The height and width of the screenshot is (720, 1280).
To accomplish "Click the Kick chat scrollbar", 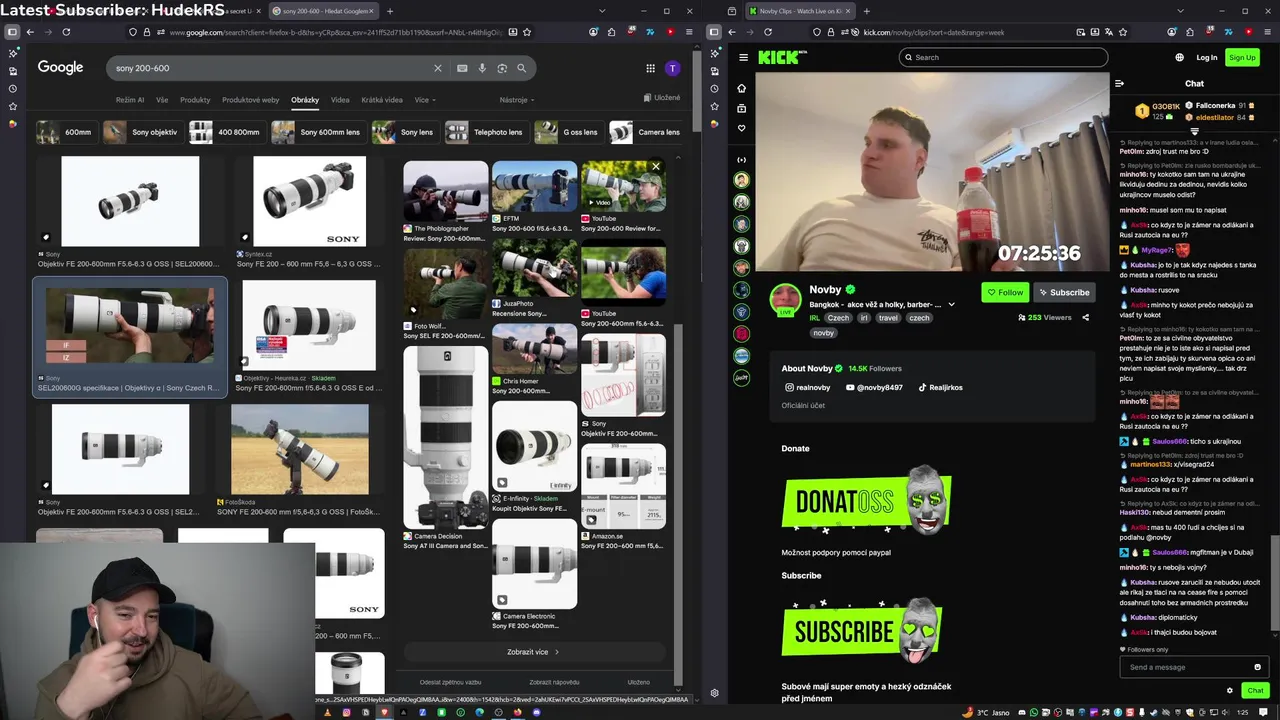I will click(1274, 582).
